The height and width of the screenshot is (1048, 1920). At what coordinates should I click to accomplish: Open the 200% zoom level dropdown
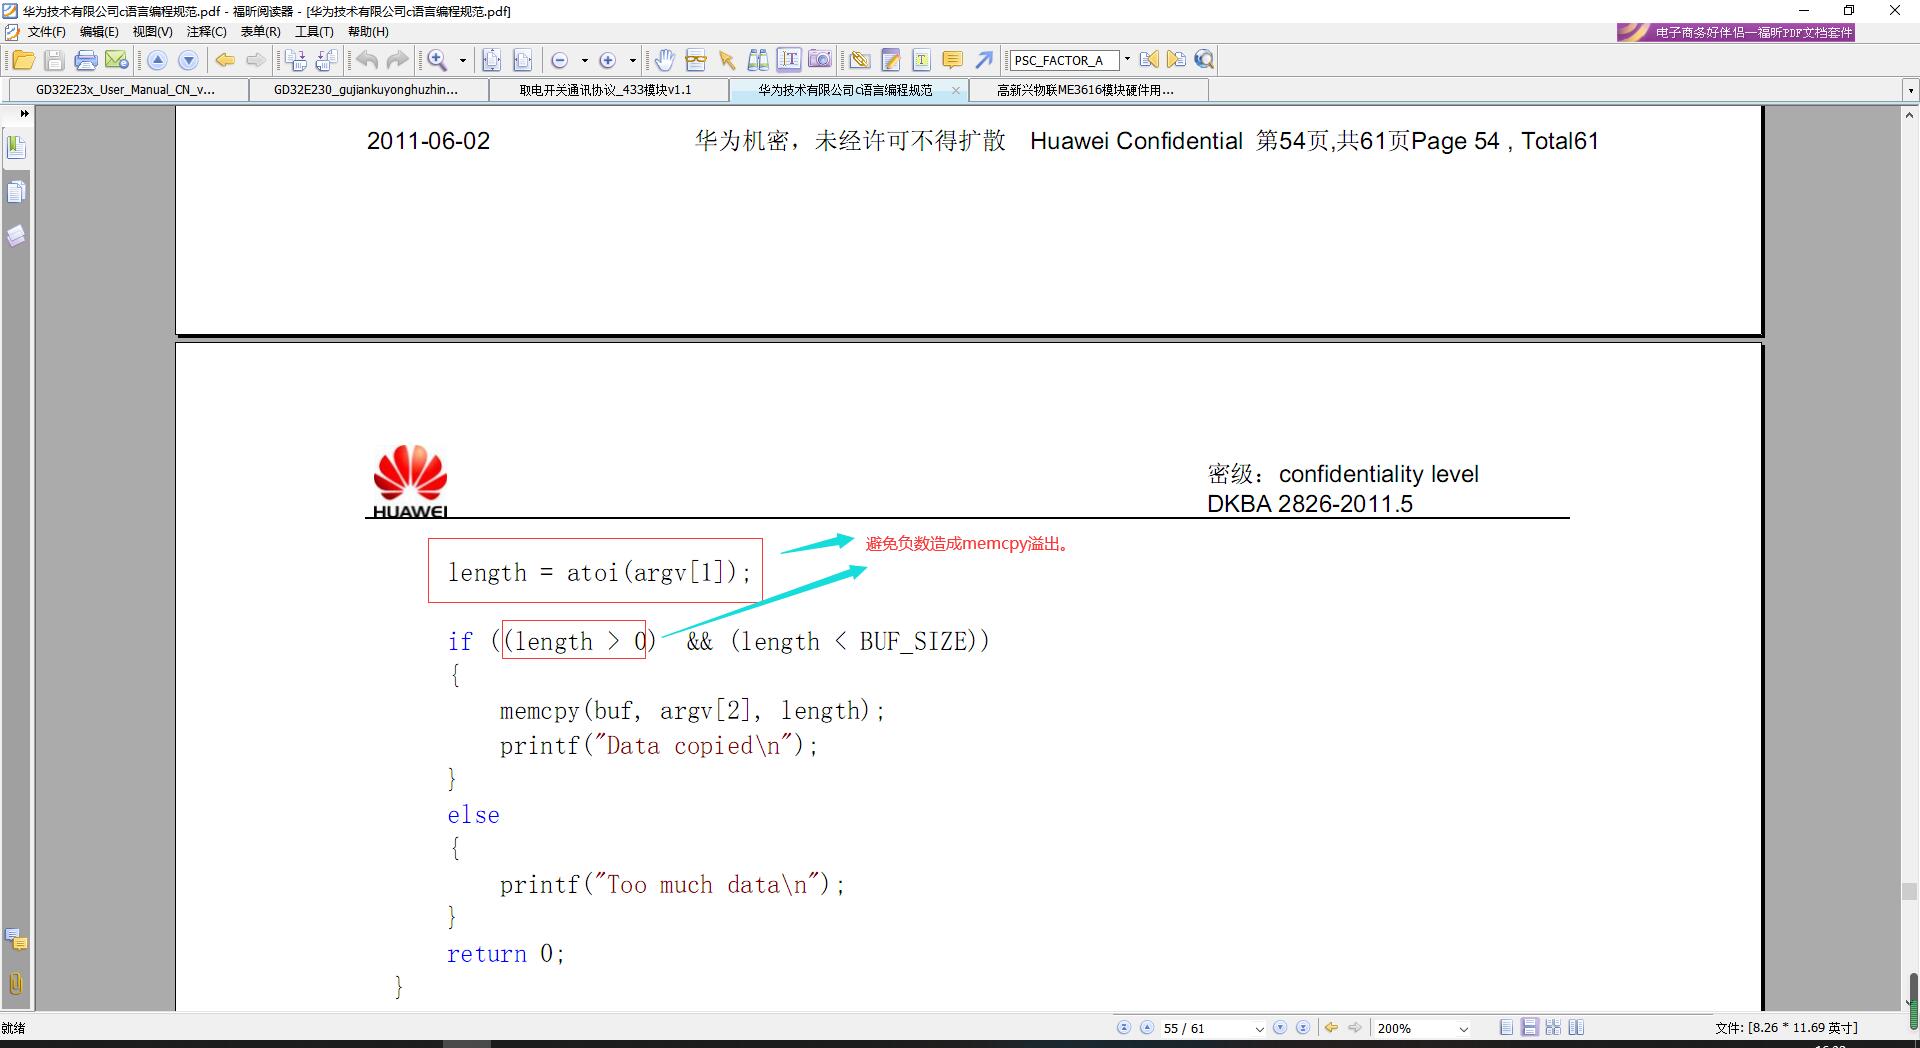pos(1463,1028)
